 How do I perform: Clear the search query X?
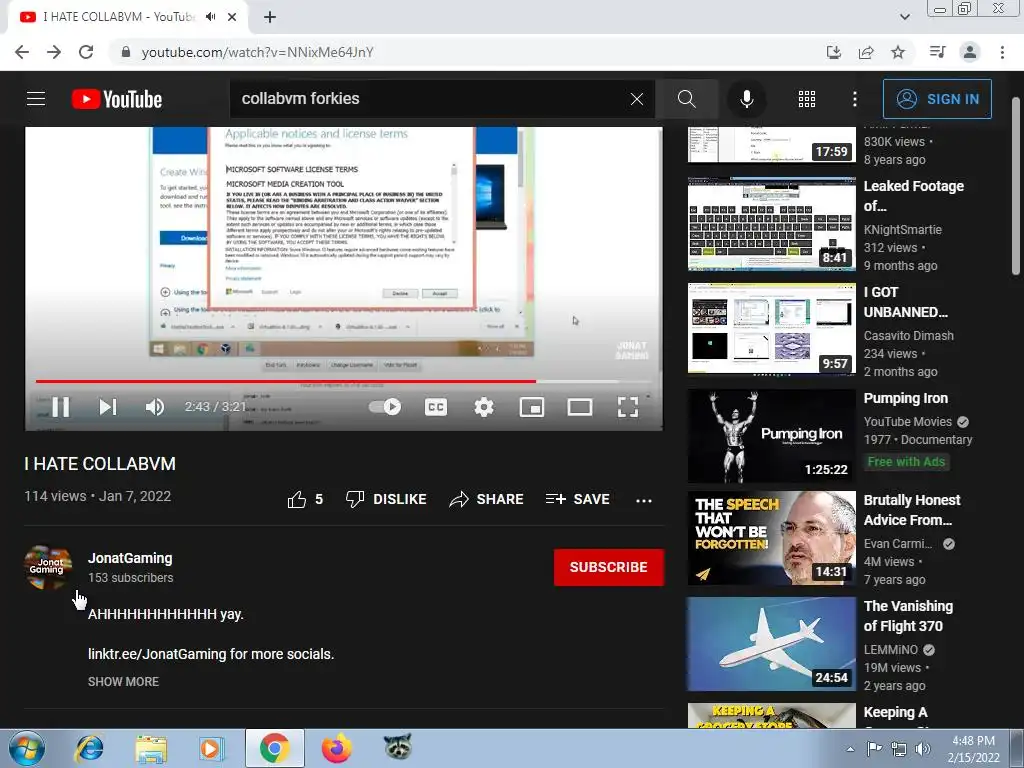pyautogui.click(x=637, y=99)
